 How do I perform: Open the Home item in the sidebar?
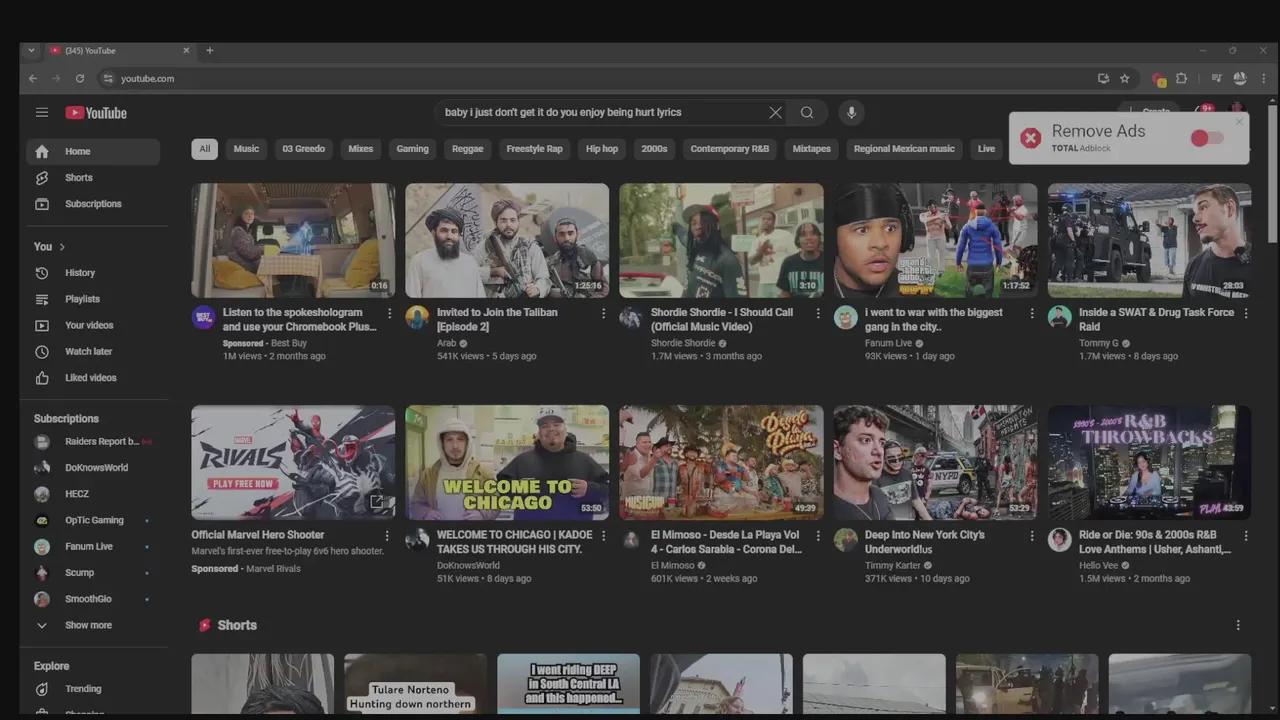click(93, 152)
